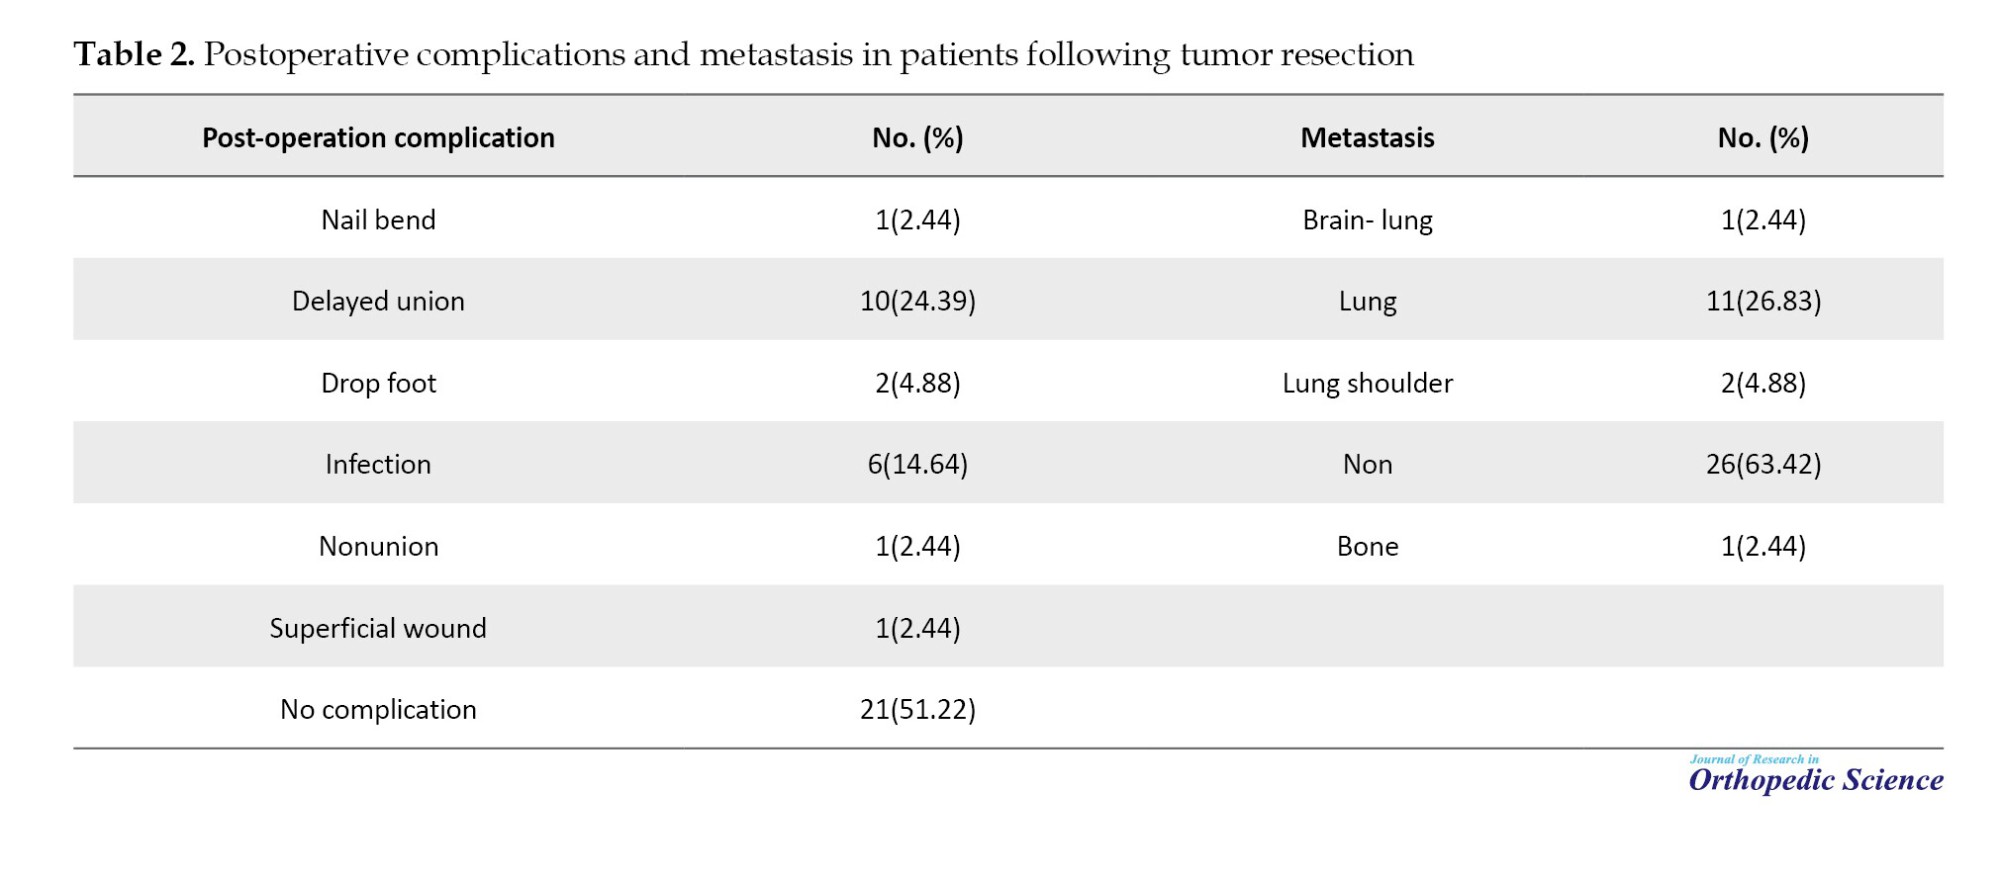Click the Infection row label
This screenshot has width=2000, height=878.
(x=378, y=464)
